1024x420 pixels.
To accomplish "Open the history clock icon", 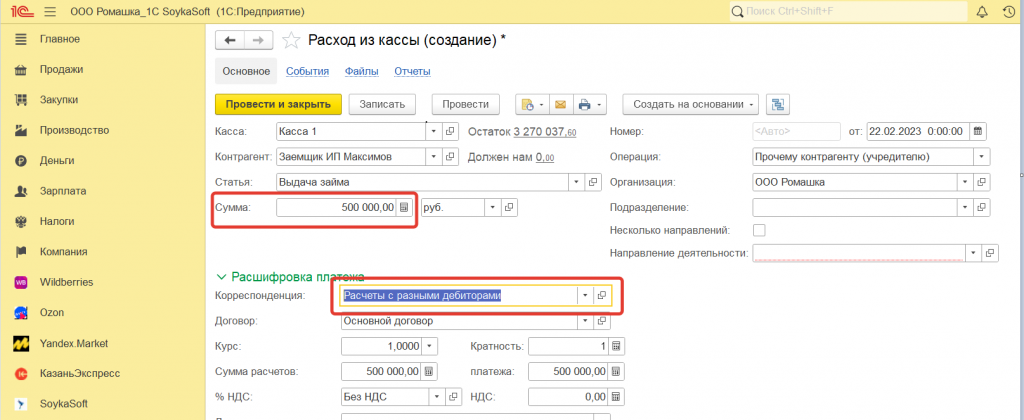I will (1008, 12).
